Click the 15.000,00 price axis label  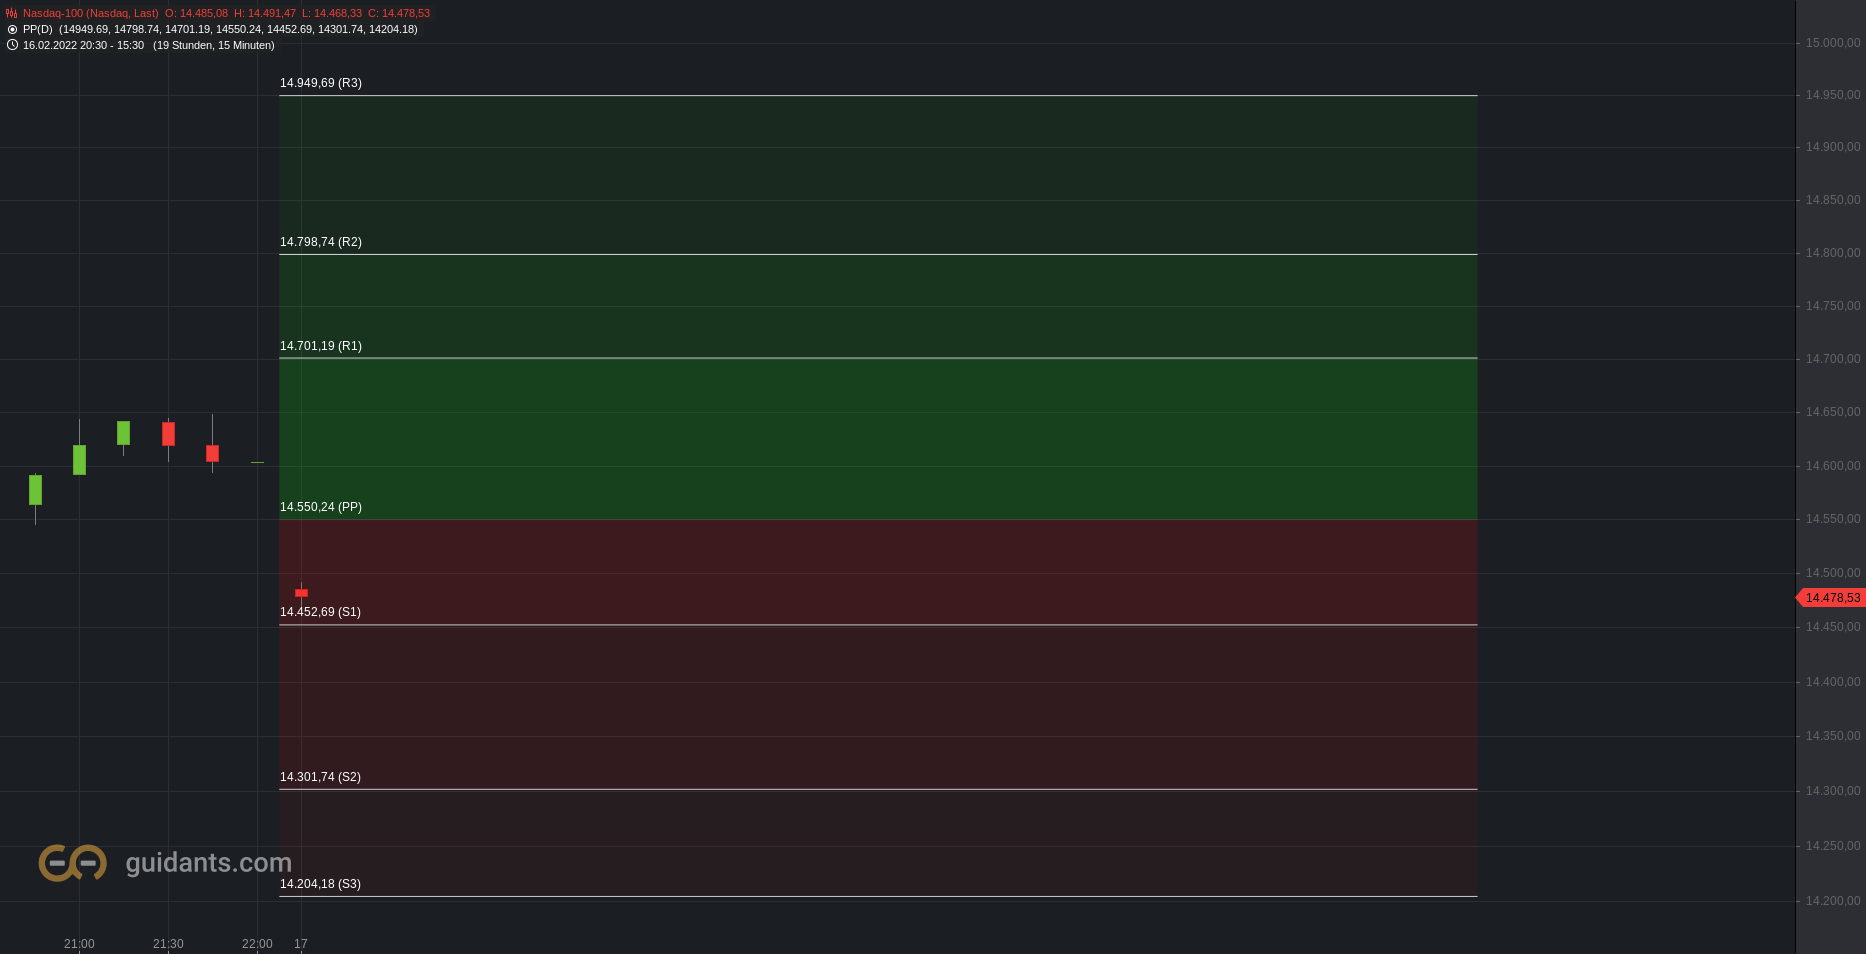pyautogui.click(x=1833, y=43)
